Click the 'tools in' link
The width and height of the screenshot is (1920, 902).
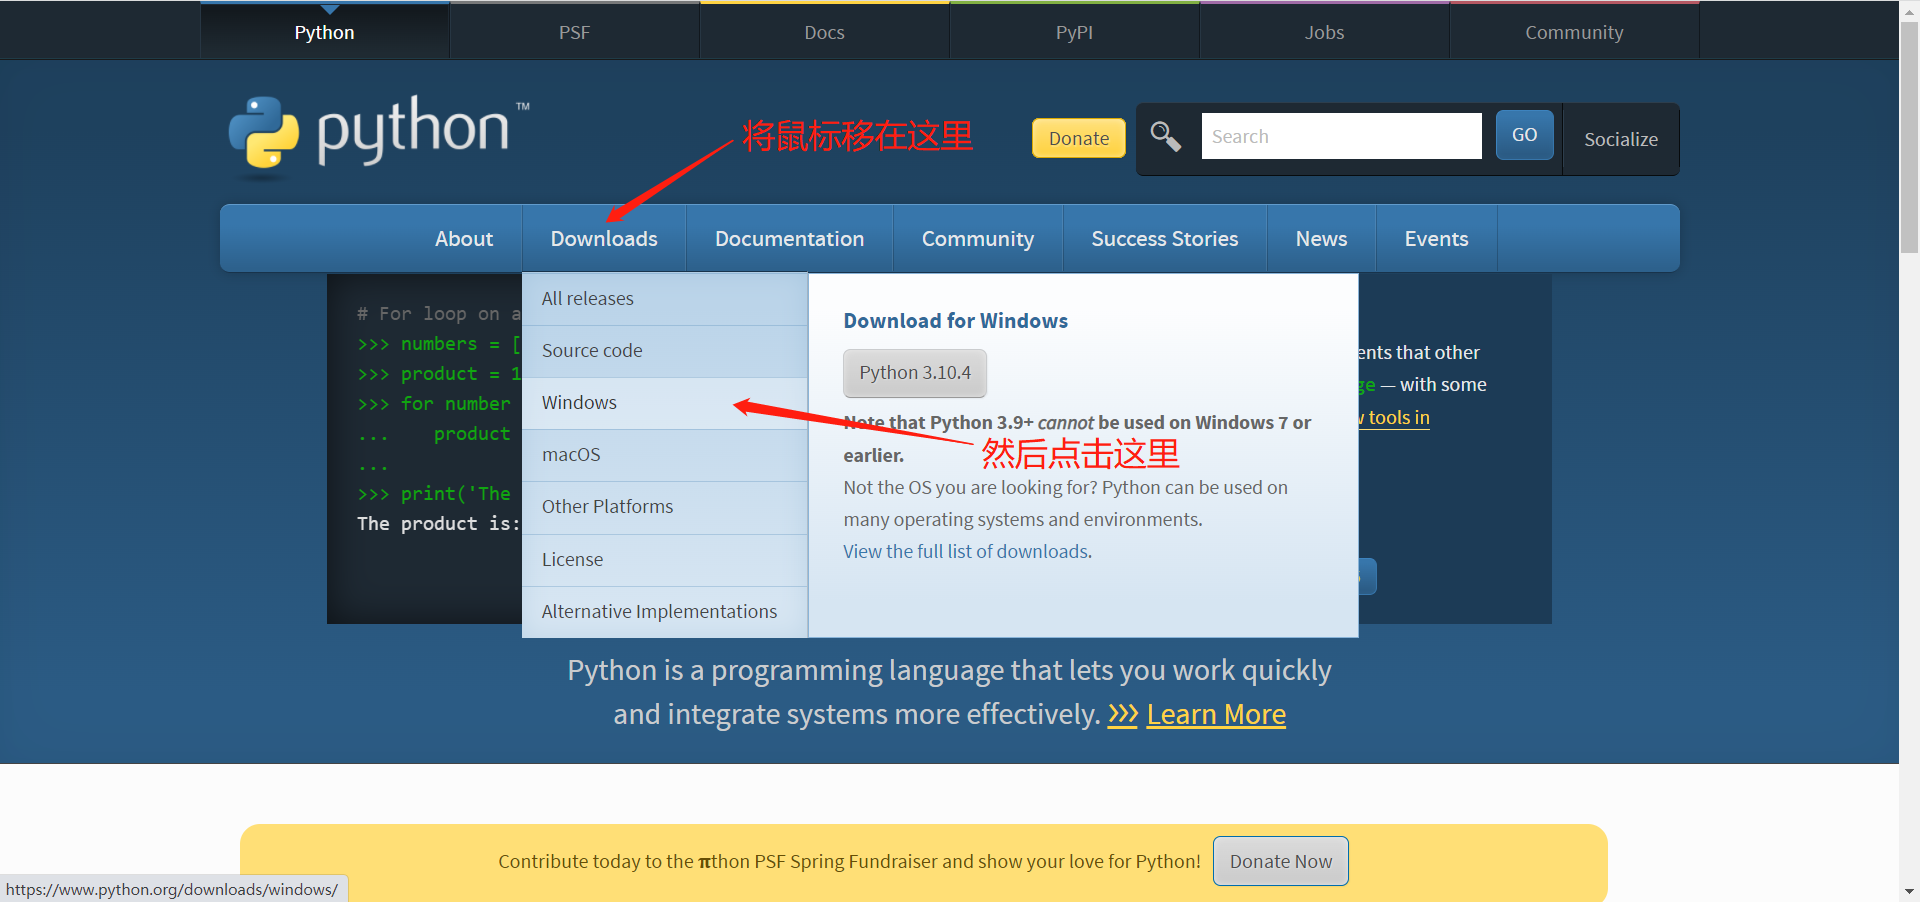(1396, 417)
